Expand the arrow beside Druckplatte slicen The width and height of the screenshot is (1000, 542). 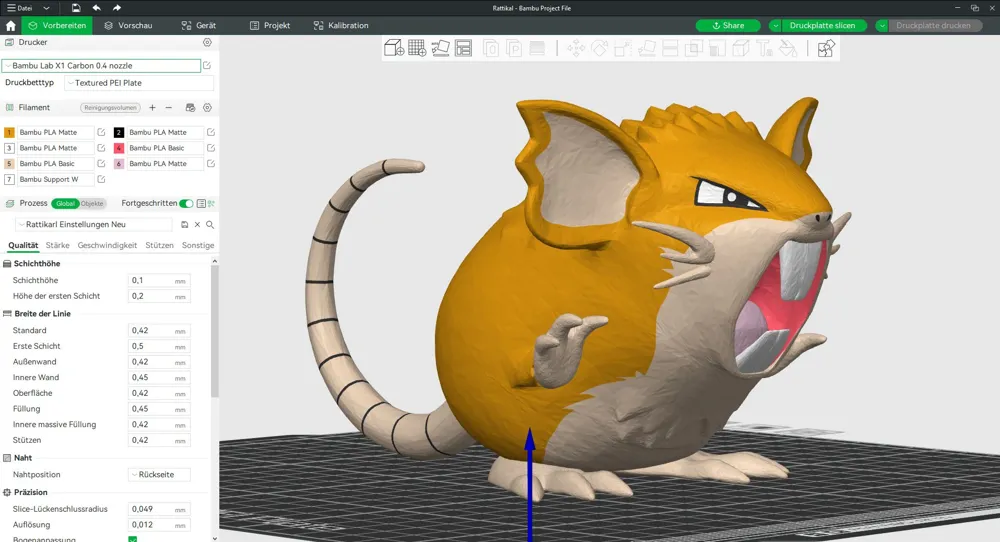(x=775, y=26)
